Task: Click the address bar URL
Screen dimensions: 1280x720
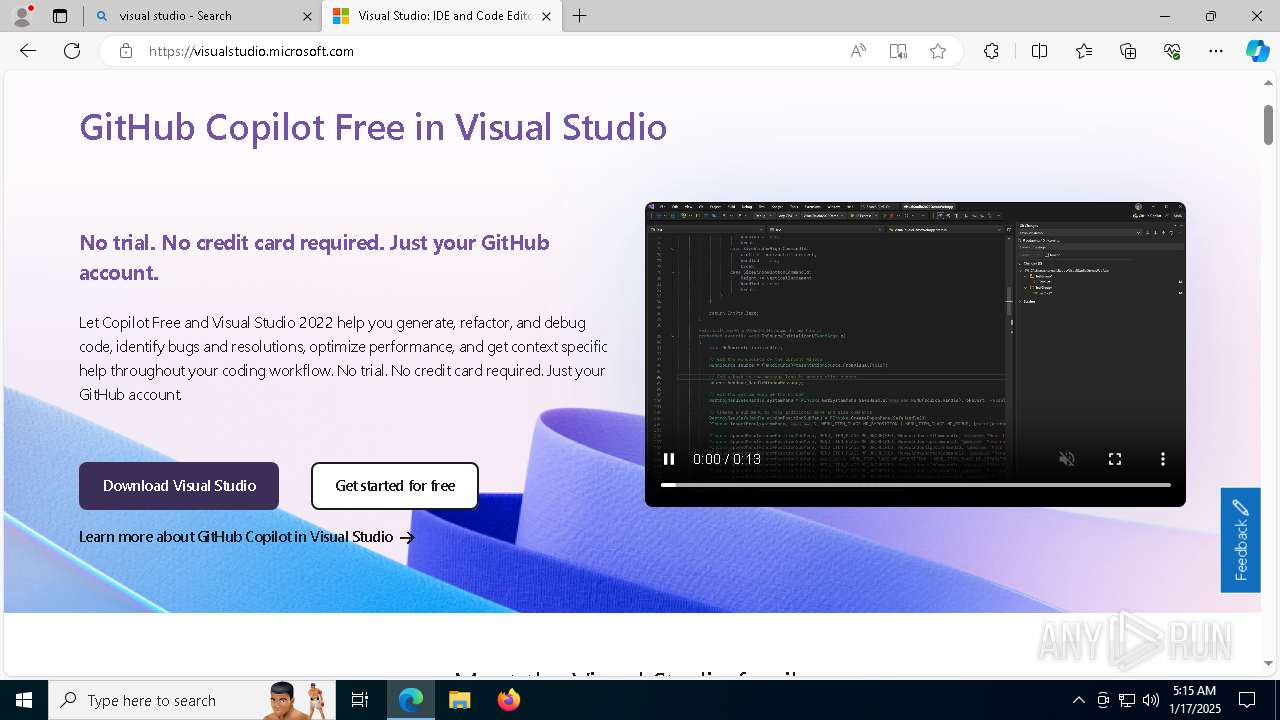Action: [251, 51]
